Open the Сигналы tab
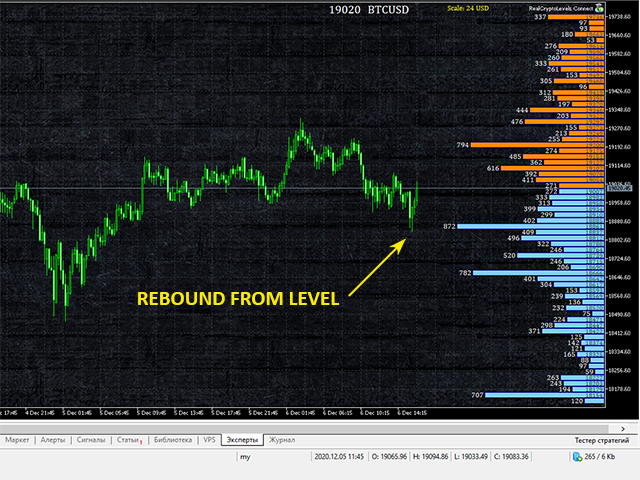This screenshot has height=480, width=640. click(91, 440)
